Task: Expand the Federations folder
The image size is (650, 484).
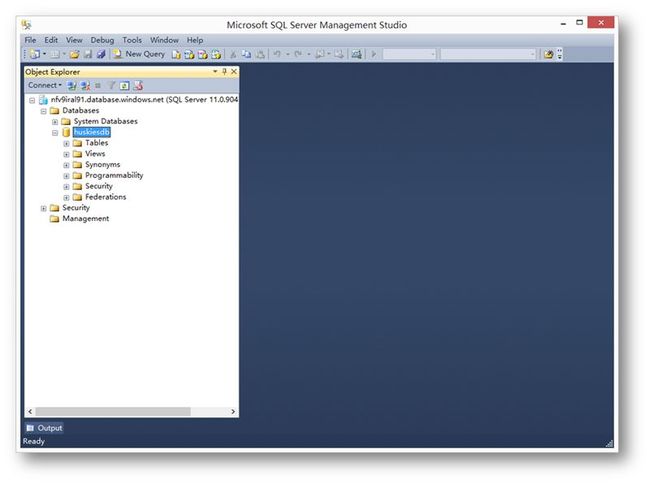Action: click(66, 197)
